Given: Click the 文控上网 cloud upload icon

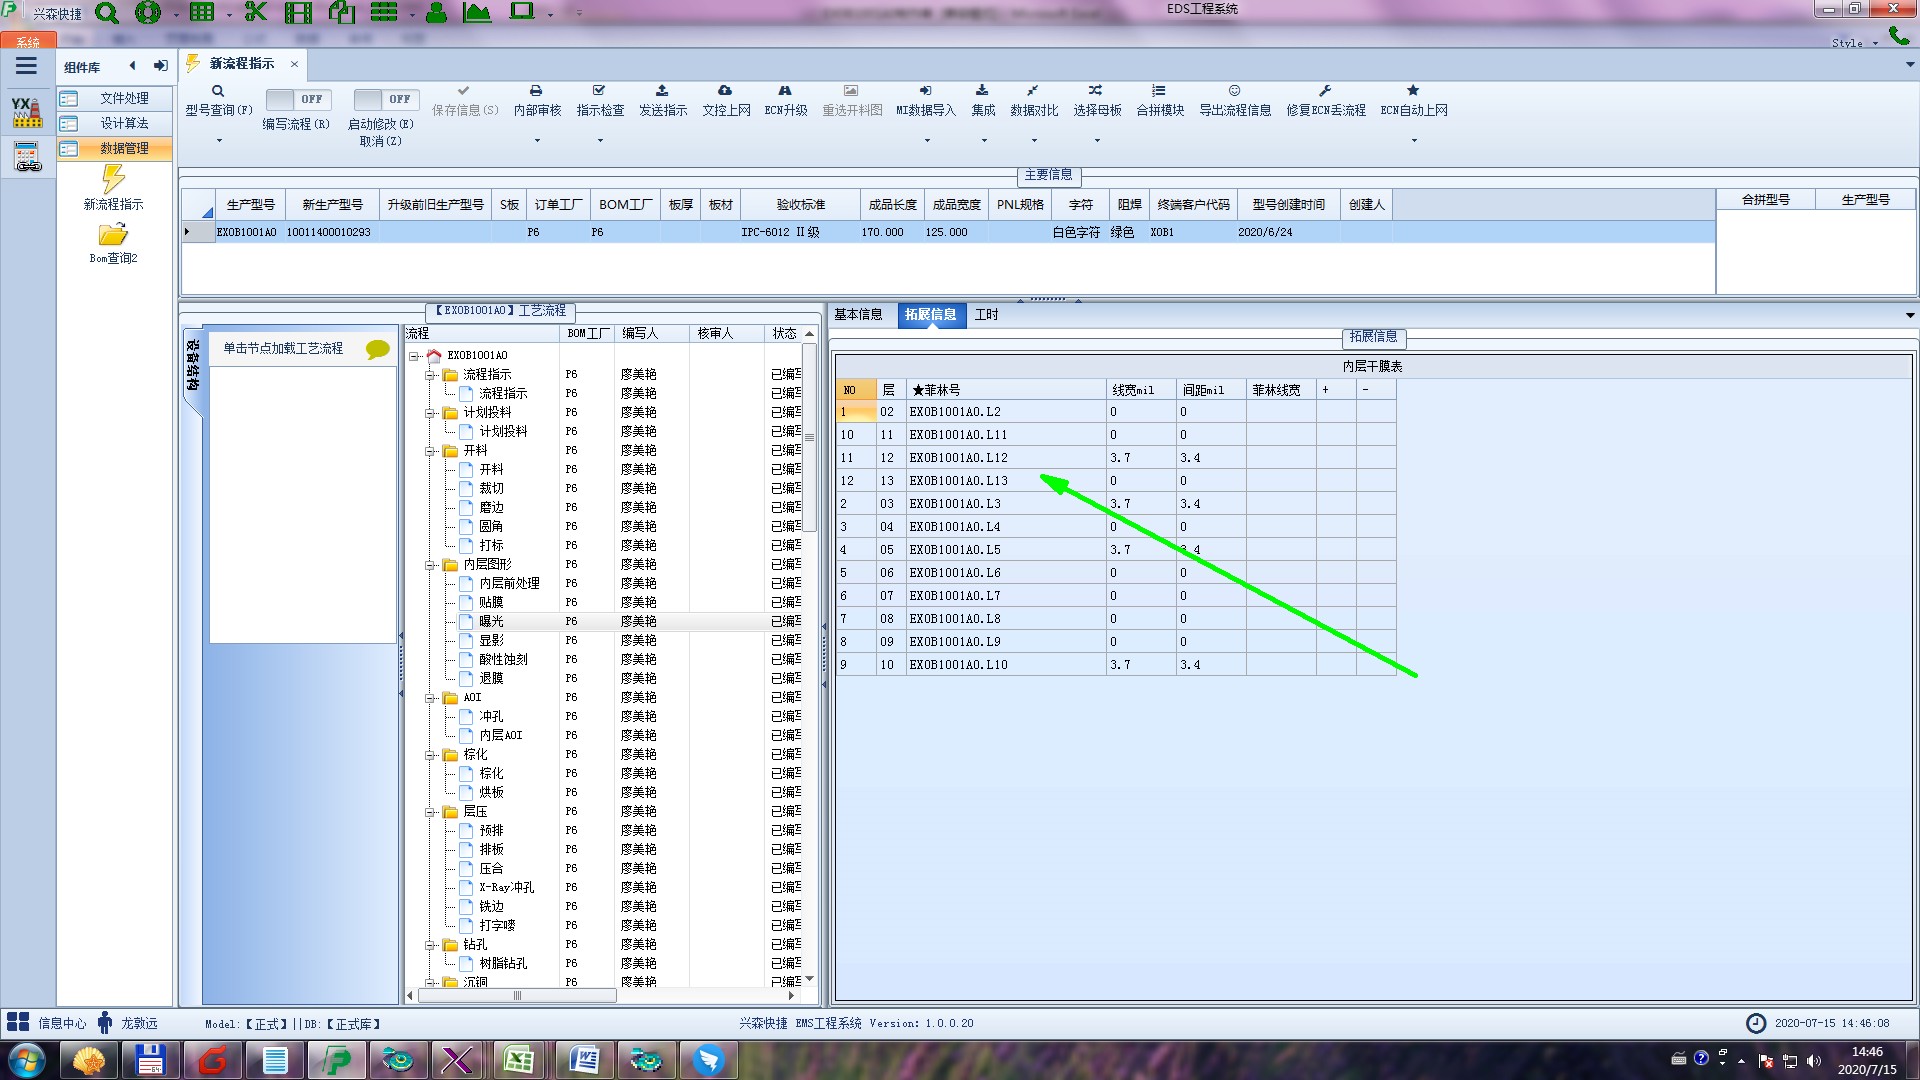Looking at the screenshot, I should 725,91.
